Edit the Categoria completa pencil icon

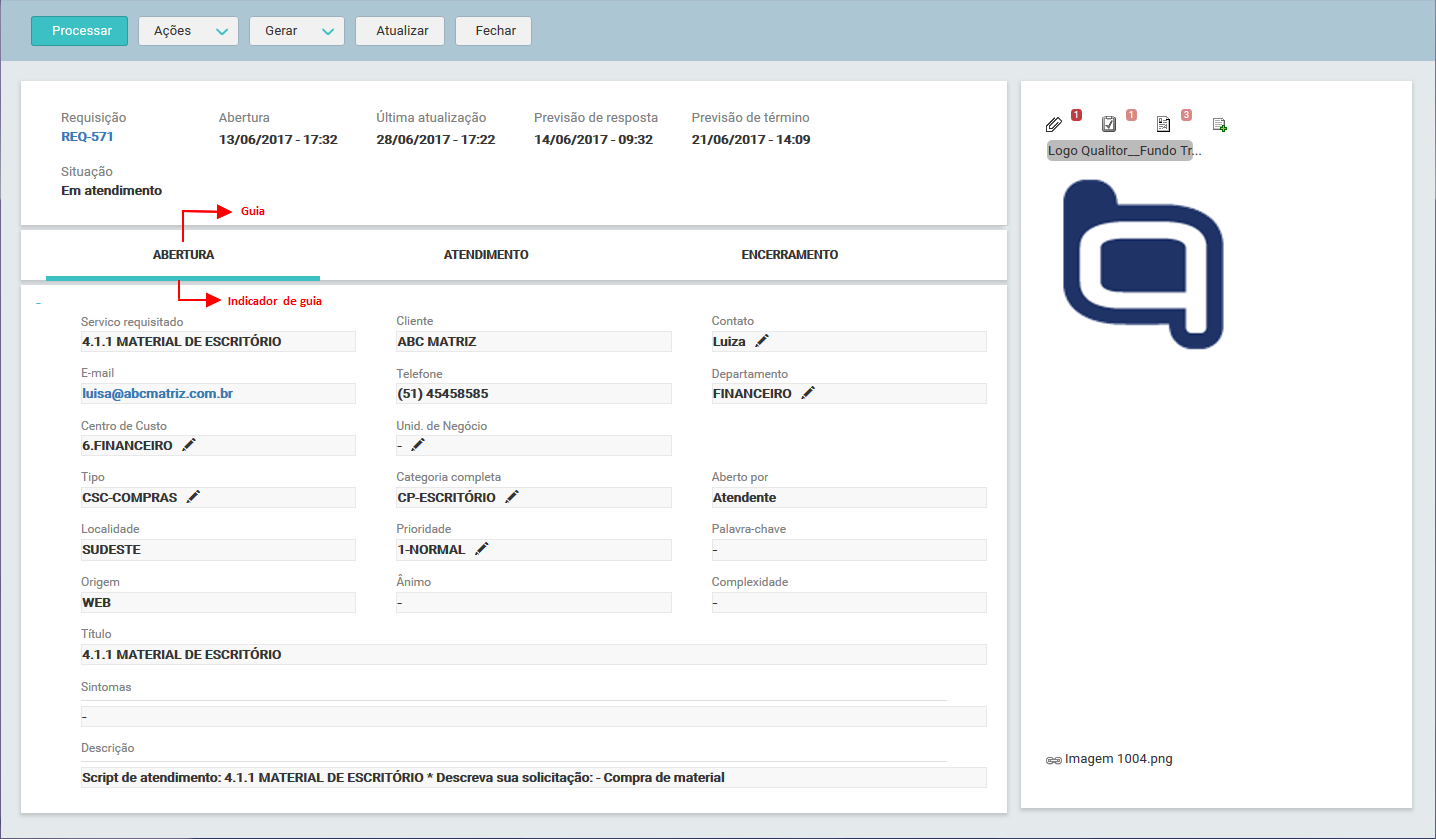(512, 497)
